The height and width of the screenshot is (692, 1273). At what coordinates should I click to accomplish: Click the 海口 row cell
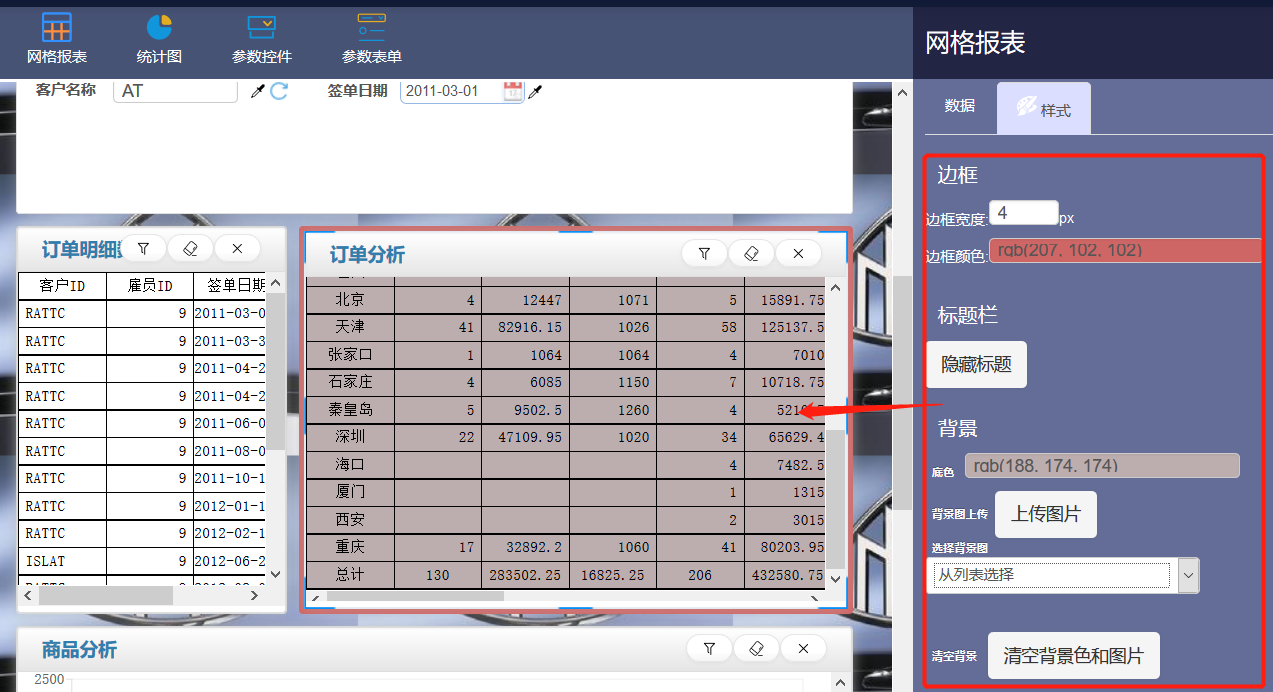(350, 464)
